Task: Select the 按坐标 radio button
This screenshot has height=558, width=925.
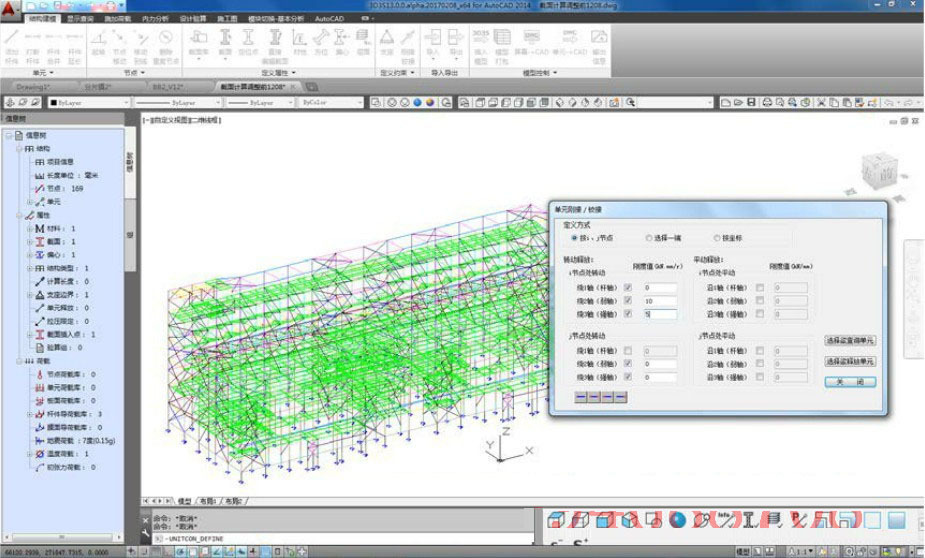Action: (x=716, y=238)
